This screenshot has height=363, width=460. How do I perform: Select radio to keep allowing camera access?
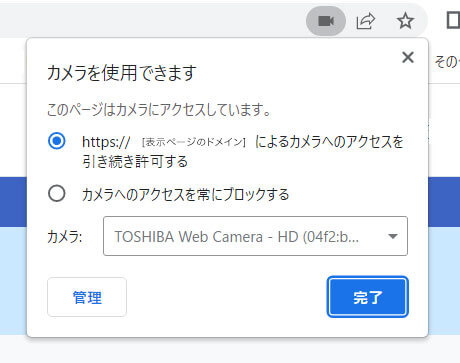click(x=57, y=141)
